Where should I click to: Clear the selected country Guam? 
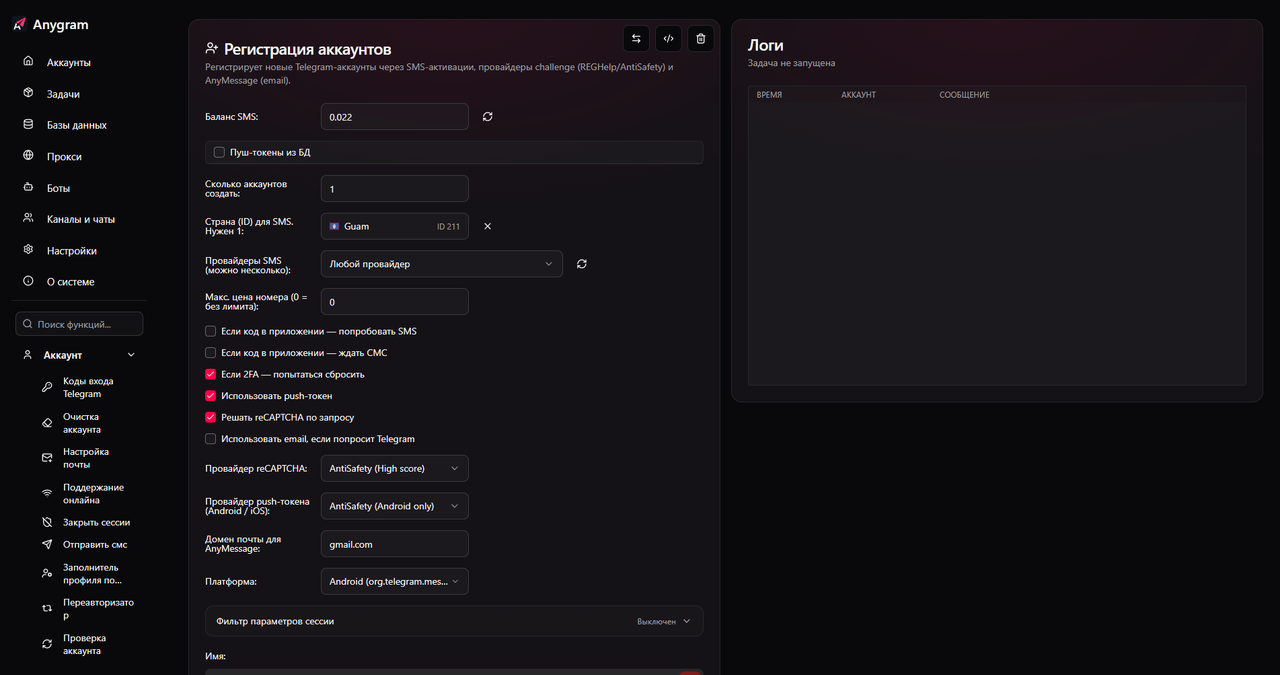pos(488,226)
